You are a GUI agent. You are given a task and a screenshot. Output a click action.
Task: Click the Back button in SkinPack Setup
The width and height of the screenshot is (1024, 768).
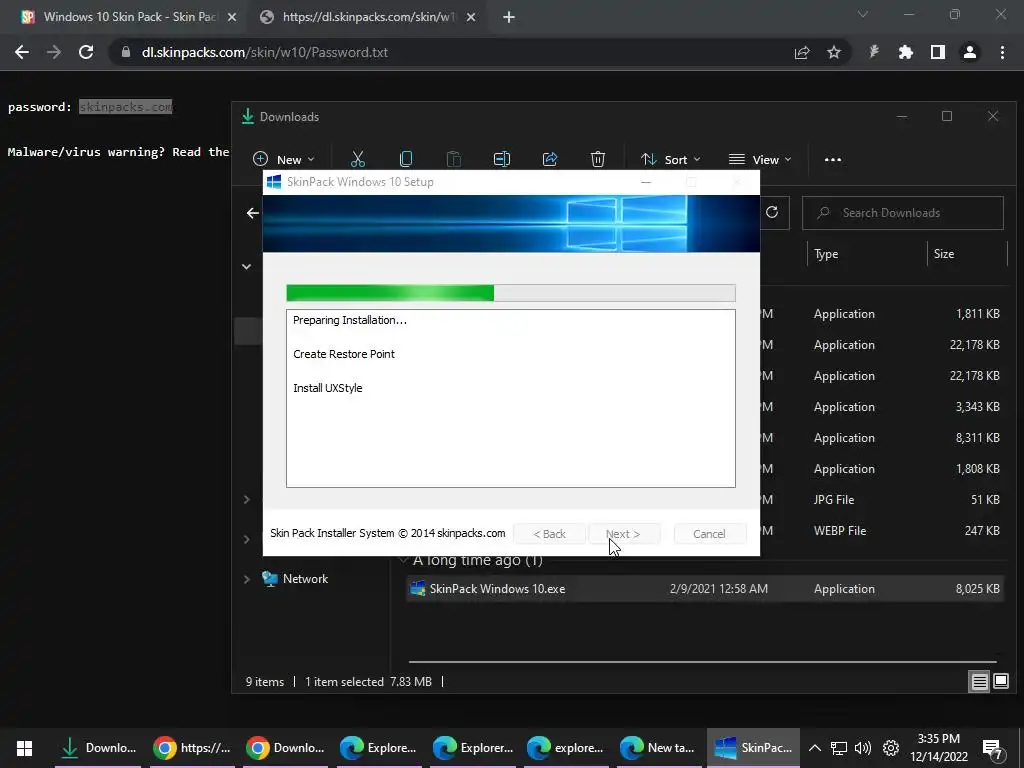[x=549, y=534]
